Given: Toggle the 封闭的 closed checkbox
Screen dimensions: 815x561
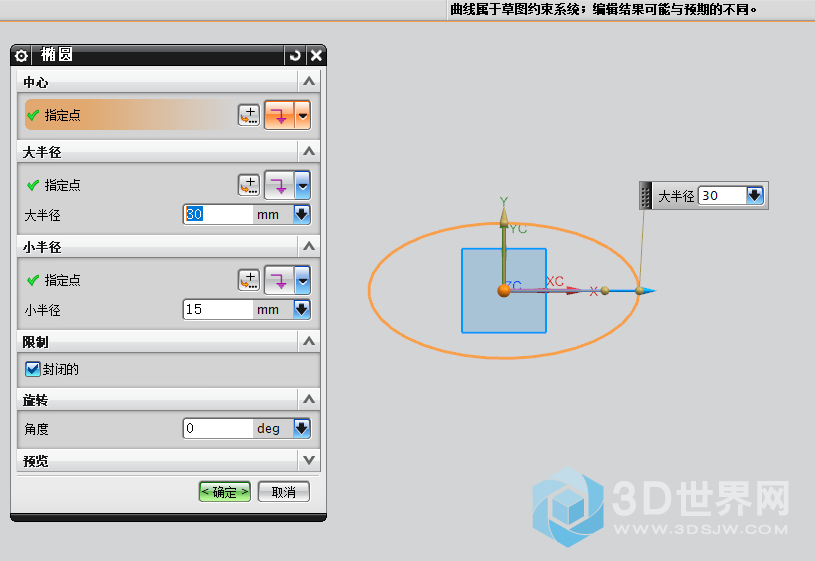Looking at the screenshot, I should click(x=33, y=369).
